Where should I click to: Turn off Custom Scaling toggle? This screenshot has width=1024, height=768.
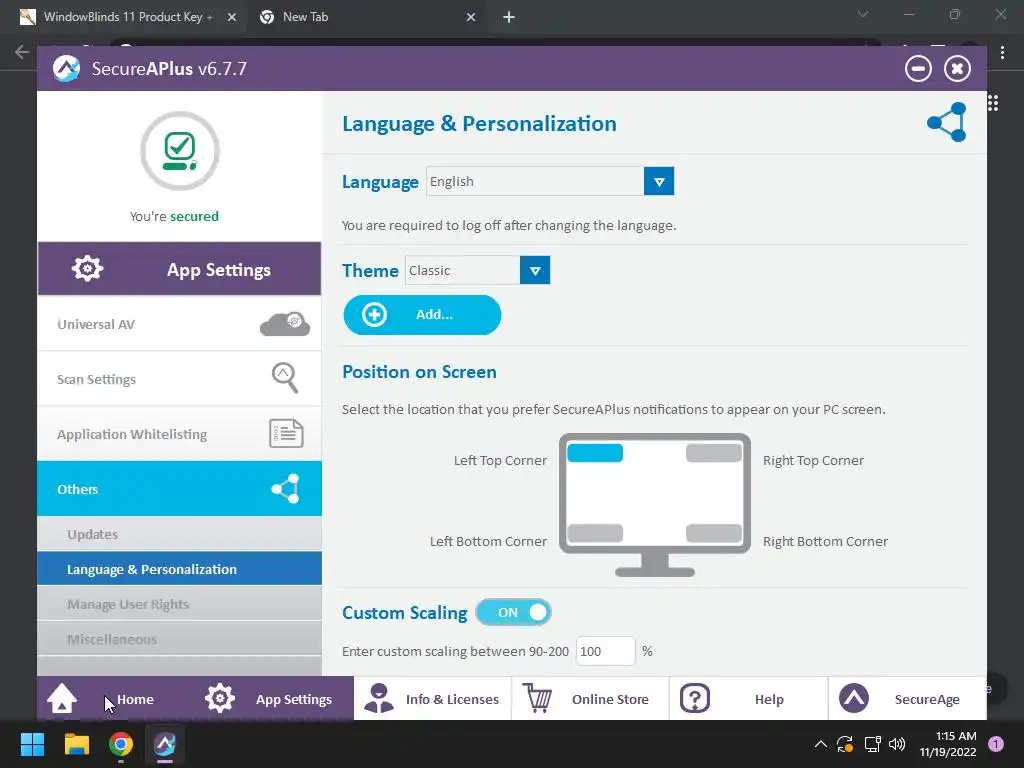coord(514,613)
